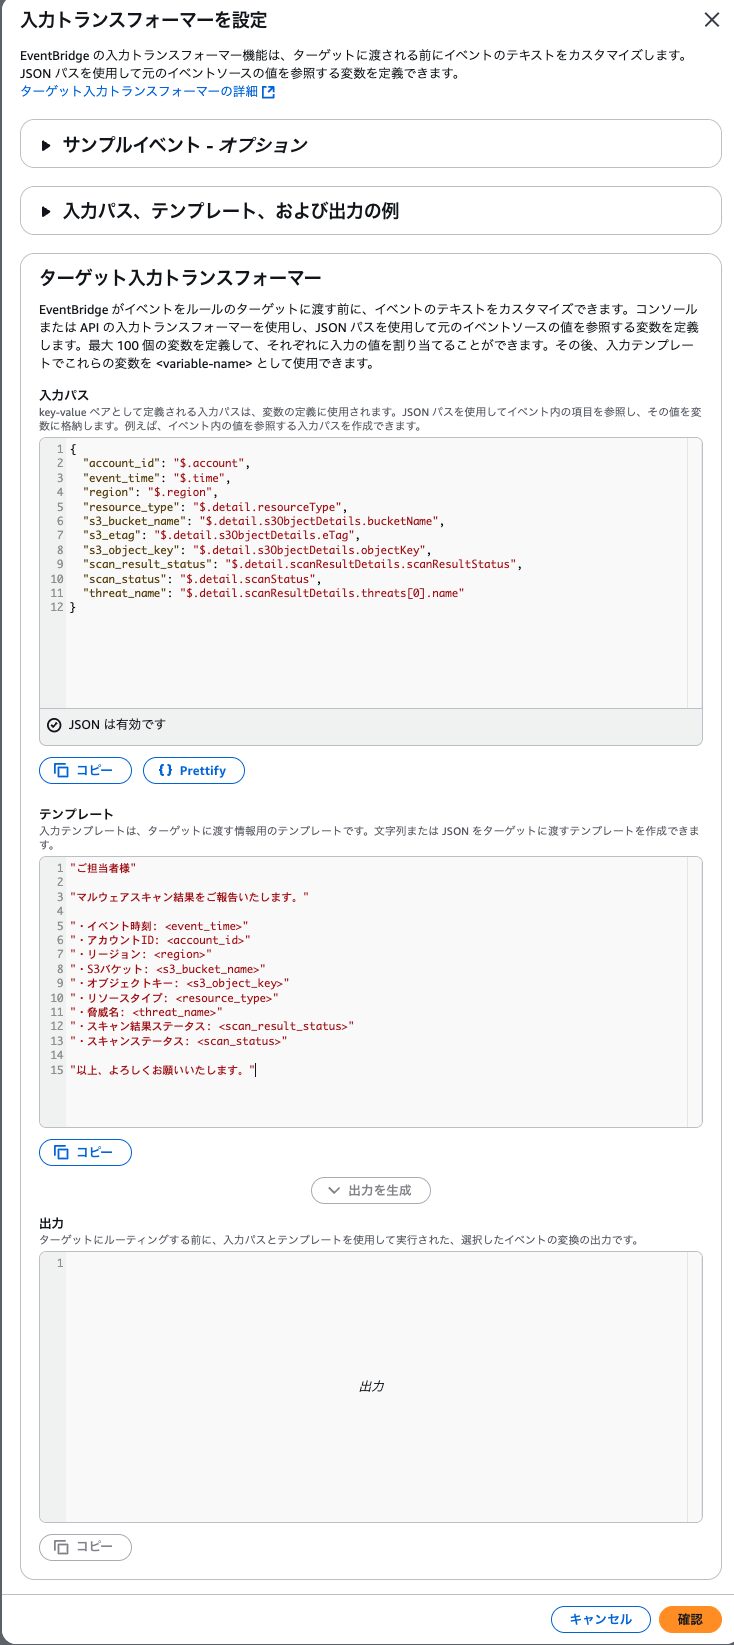The height and width of the screenshot is (1645, 734).
Task: Close the input transformer dialog
Action: [711, 20]
